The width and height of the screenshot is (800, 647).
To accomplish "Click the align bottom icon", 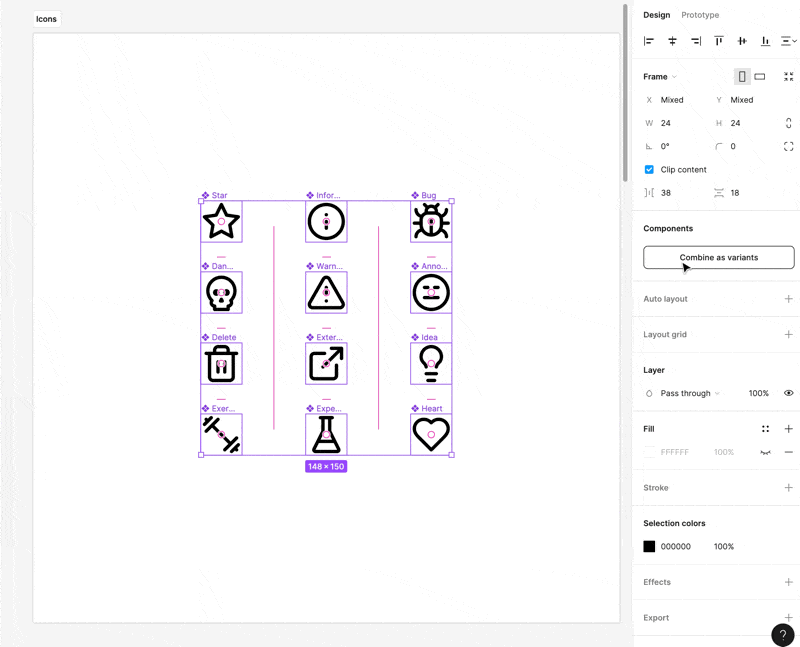I will coord(765,40).
